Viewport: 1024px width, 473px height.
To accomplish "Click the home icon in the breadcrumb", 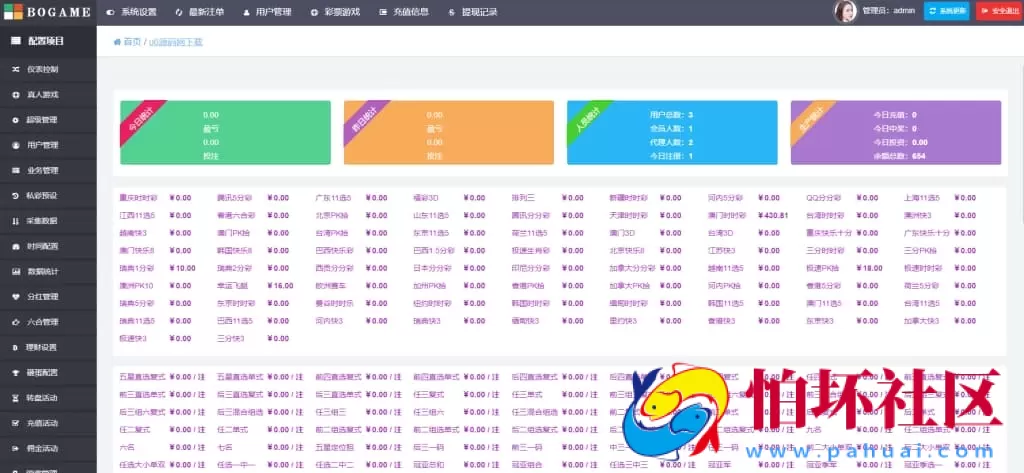I will [x=117, y=42].
